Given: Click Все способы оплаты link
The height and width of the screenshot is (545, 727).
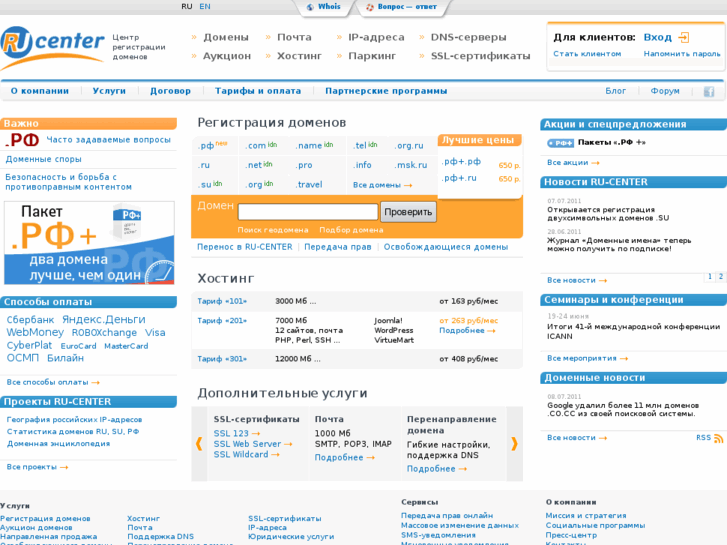Looking at the screenshot, I should coord(53,383).
